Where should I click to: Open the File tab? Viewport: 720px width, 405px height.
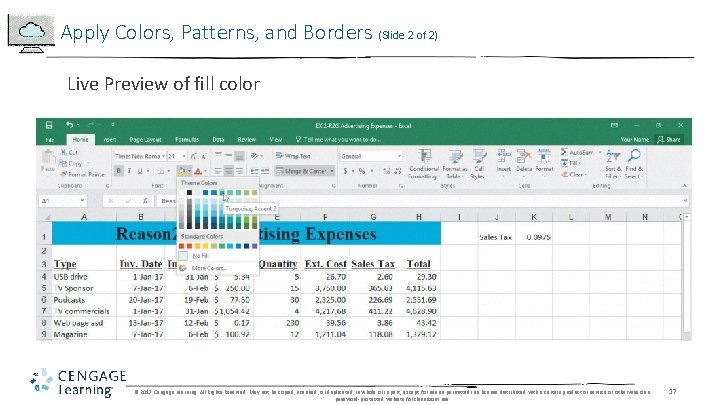coord(50,140)
